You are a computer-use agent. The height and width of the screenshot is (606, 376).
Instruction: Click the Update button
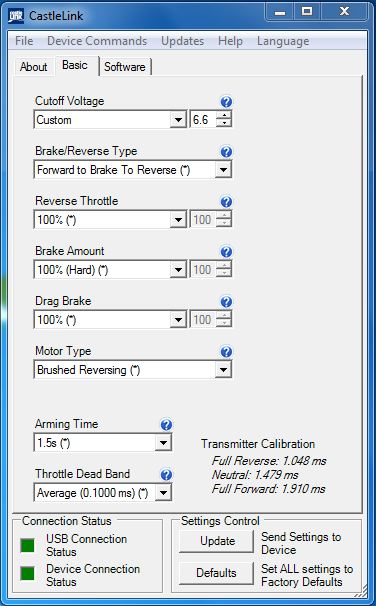(217, 541)
